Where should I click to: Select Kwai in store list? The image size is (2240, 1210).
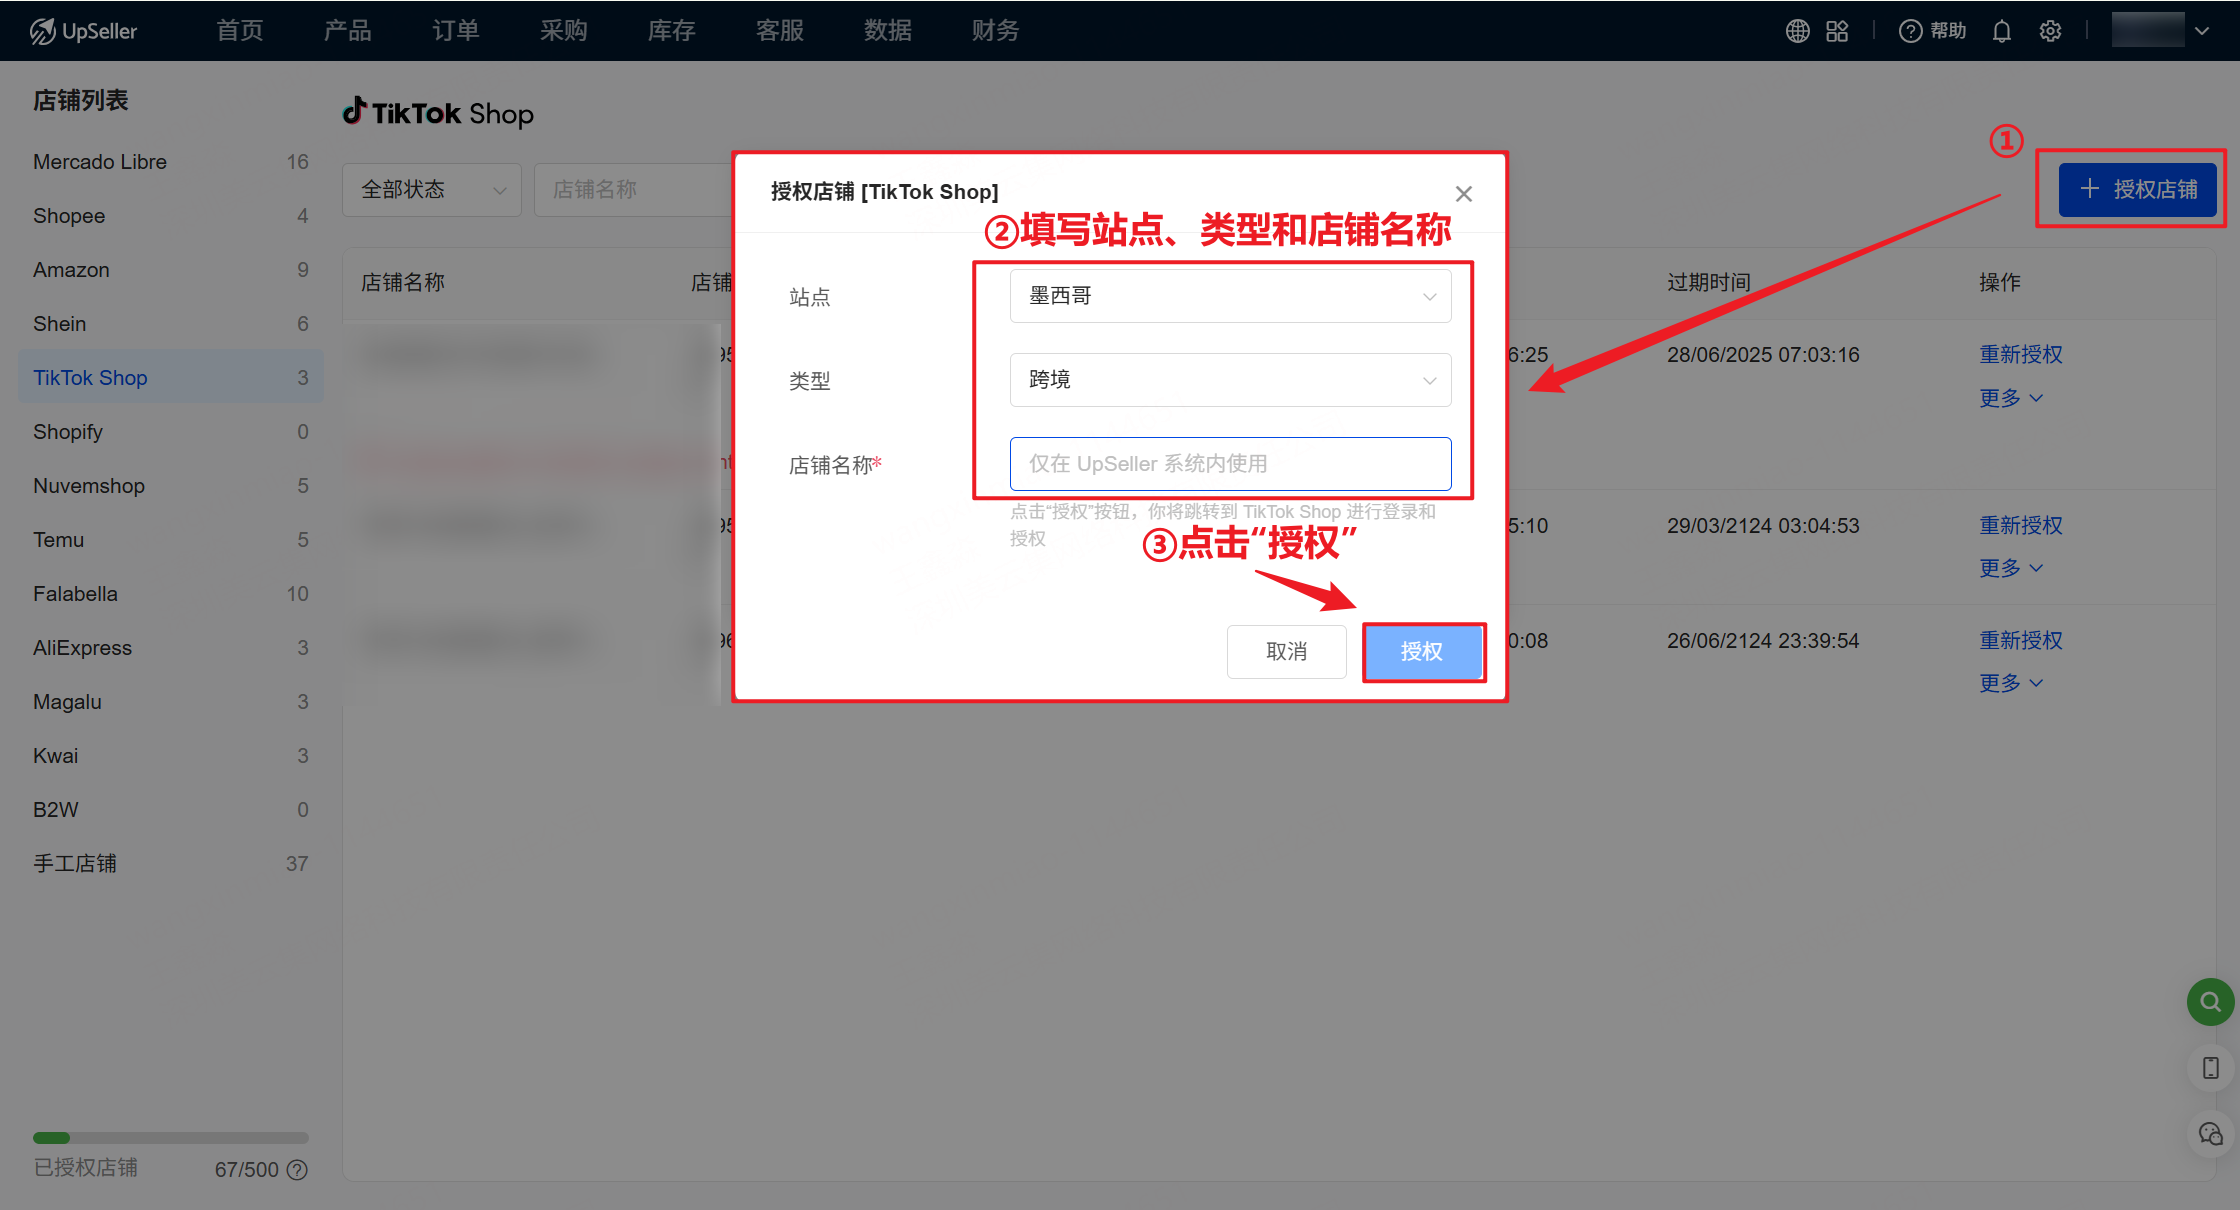pos(171,756)
